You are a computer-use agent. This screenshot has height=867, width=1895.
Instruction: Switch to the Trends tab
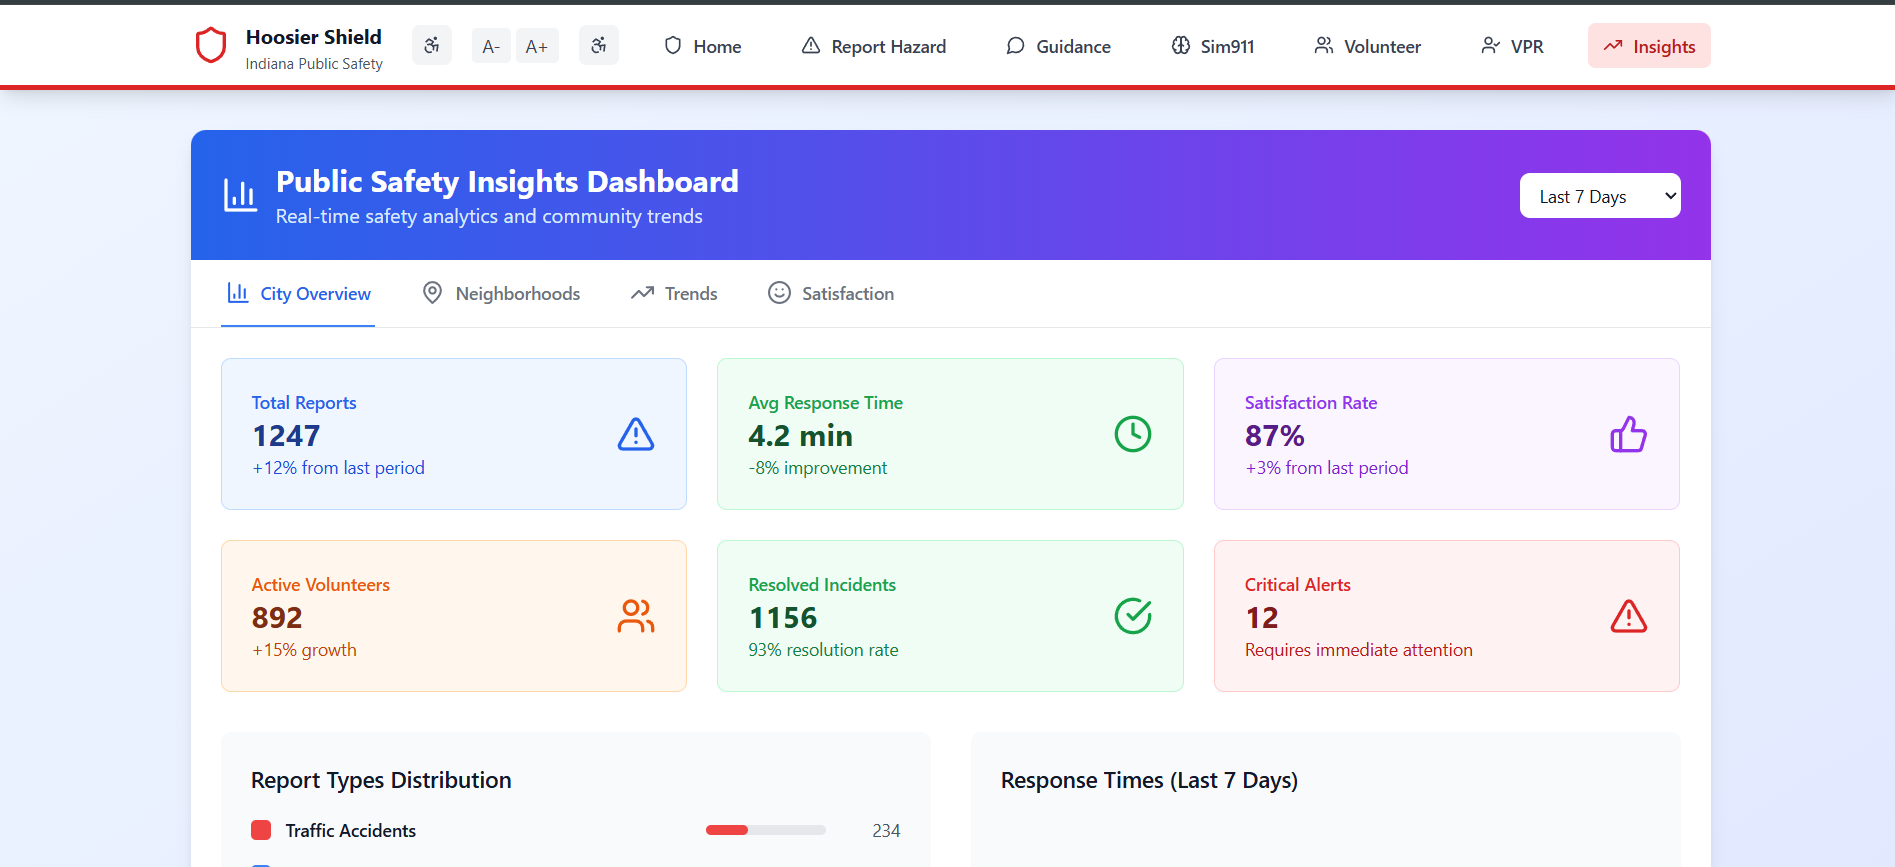coord(674,294)
